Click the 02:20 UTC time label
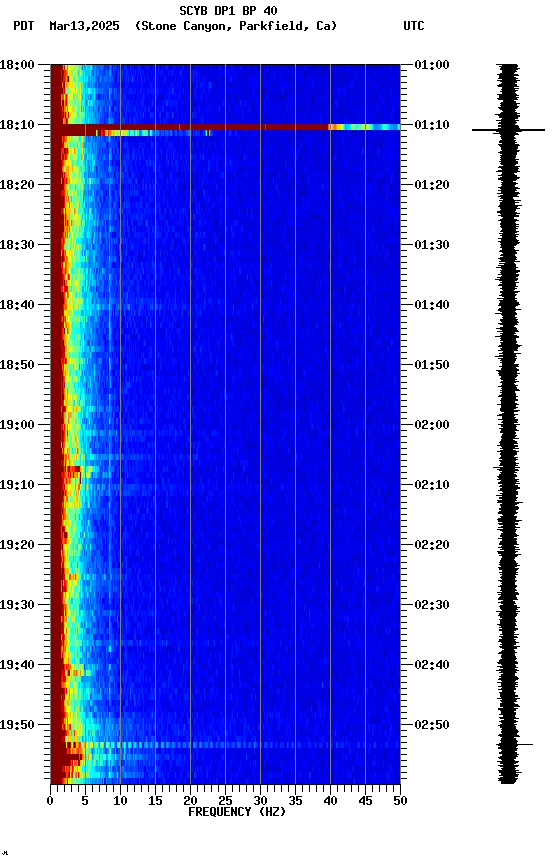The width and height of the screenshot is (552, 864). [x=432, y=545]
